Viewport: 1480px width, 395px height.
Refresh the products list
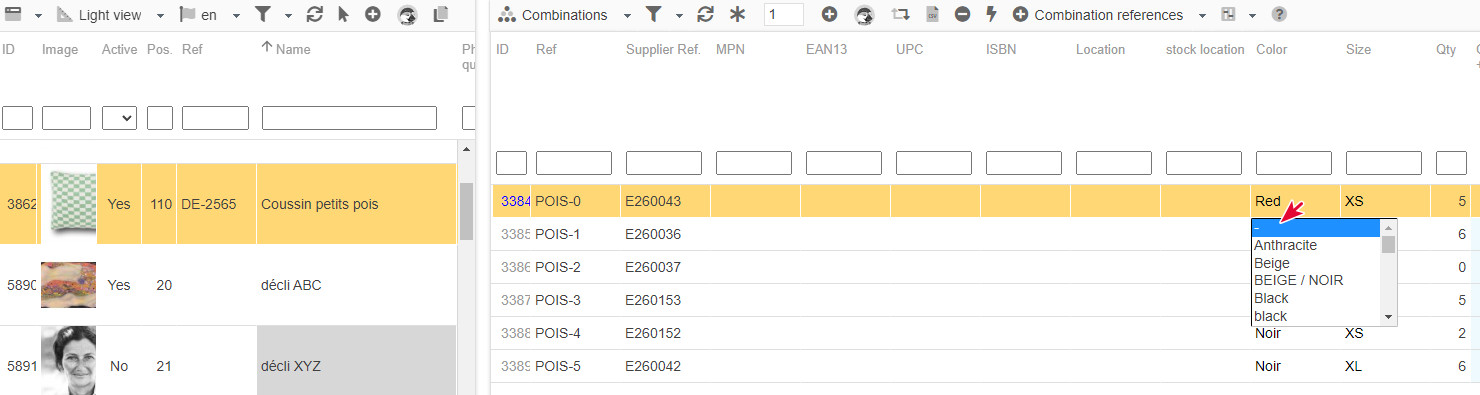pyautogui.click(x=314, y=15)
